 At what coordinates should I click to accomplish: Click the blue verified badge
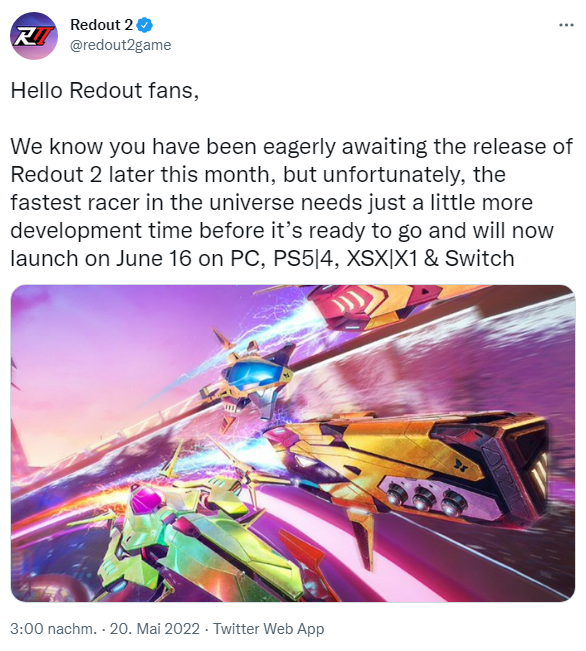(x=145, y=25)
